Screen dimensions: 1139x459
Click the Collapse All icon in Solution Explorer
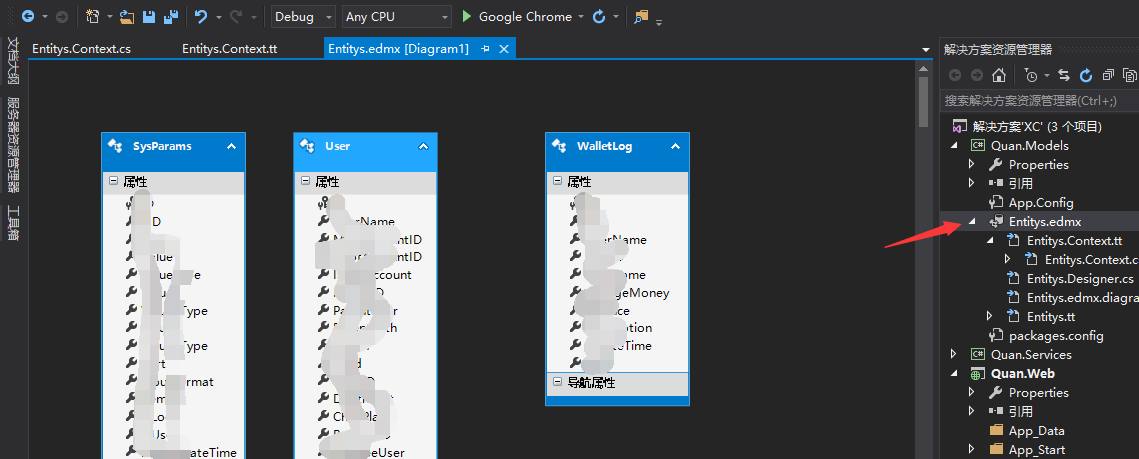(1108, 75)
